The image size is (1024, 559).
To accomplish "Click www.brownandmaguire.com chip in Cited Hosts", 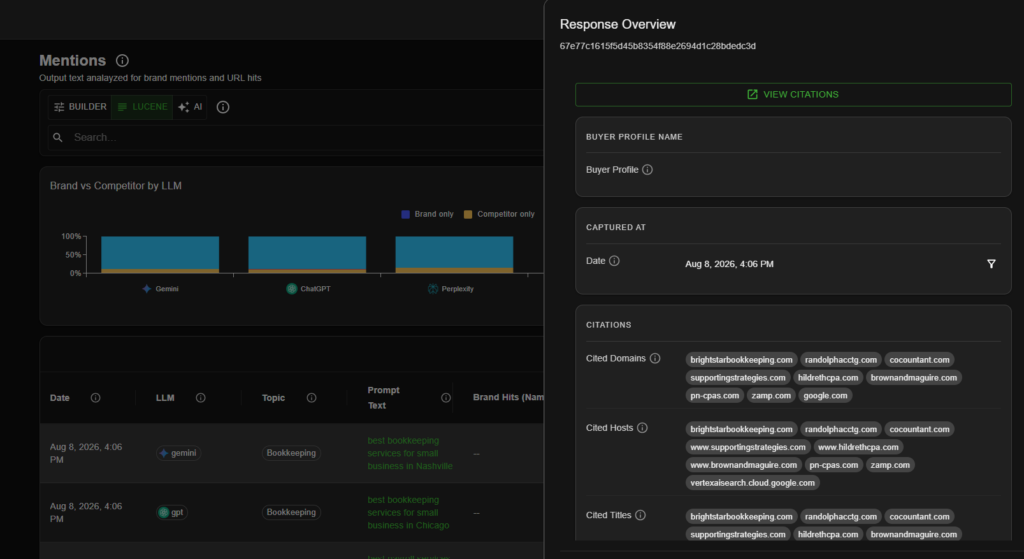I will [743, 465].
